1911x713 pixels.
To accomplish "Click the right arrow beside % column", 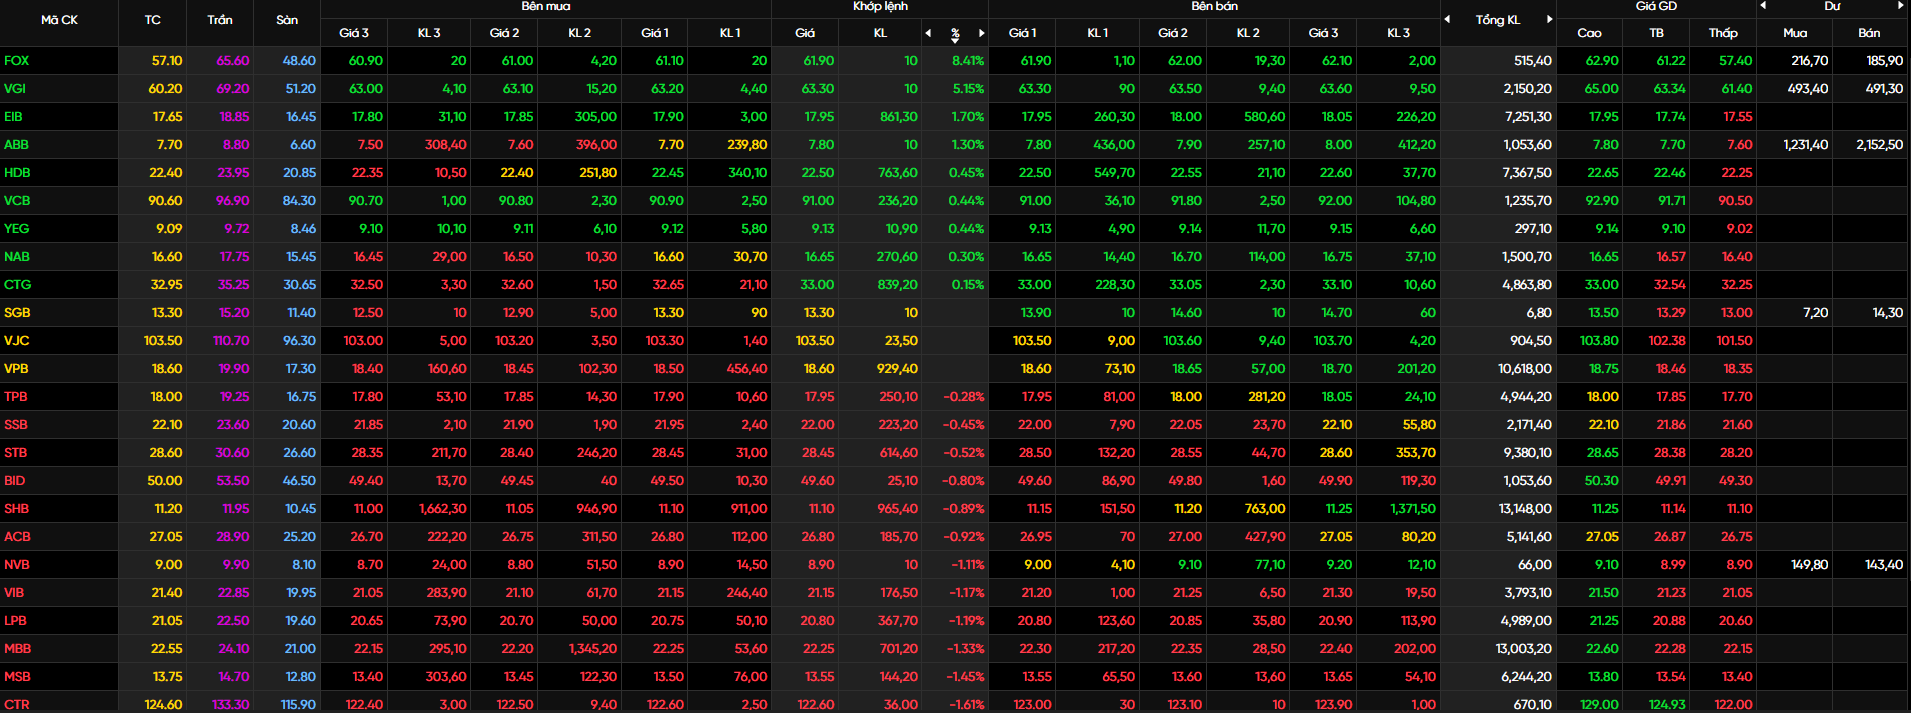I will click(982, 33).
